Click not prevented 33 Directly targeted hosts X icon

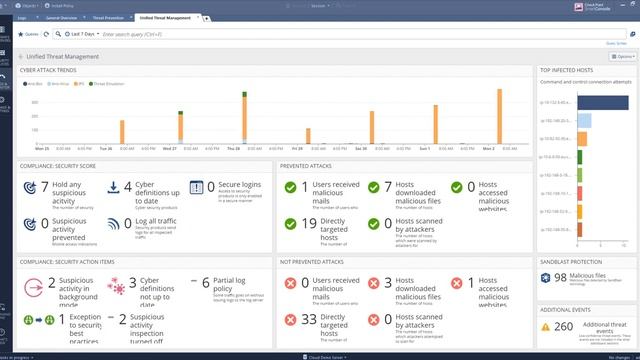click(291, 320)
